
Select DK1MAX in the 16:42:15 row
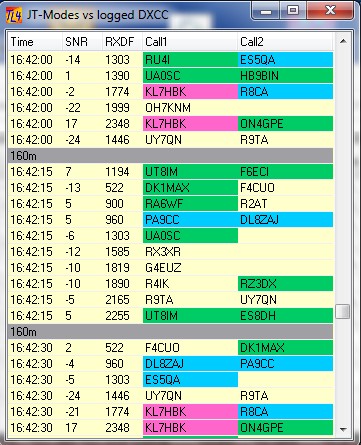[190, 188]
